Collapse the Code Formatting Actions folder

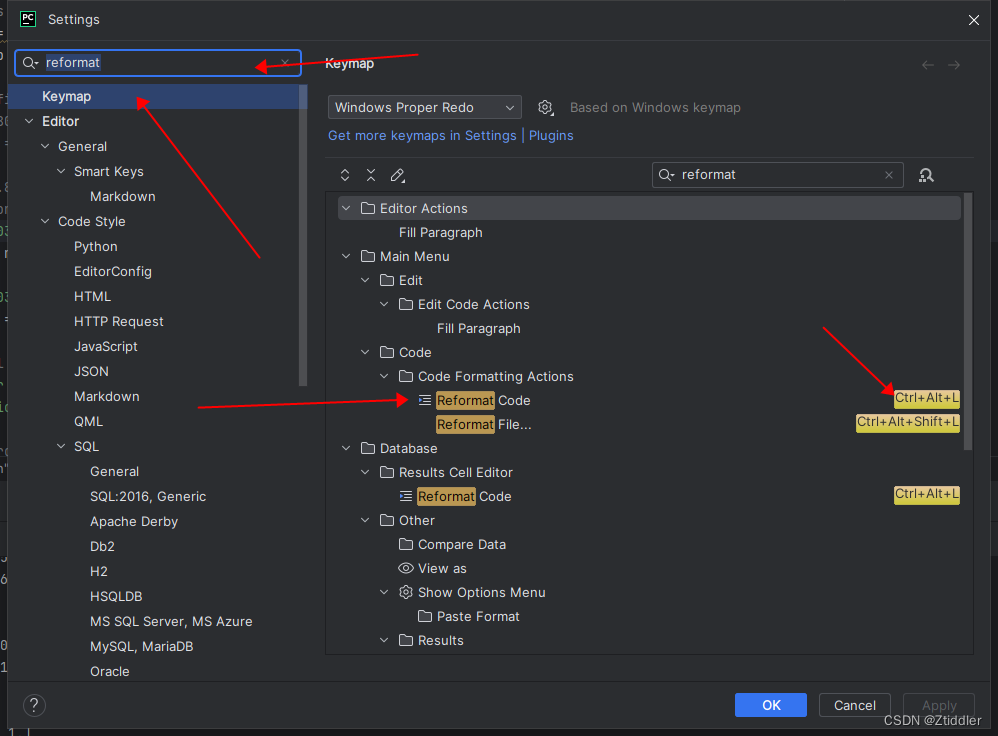click(x=384, y=376)
